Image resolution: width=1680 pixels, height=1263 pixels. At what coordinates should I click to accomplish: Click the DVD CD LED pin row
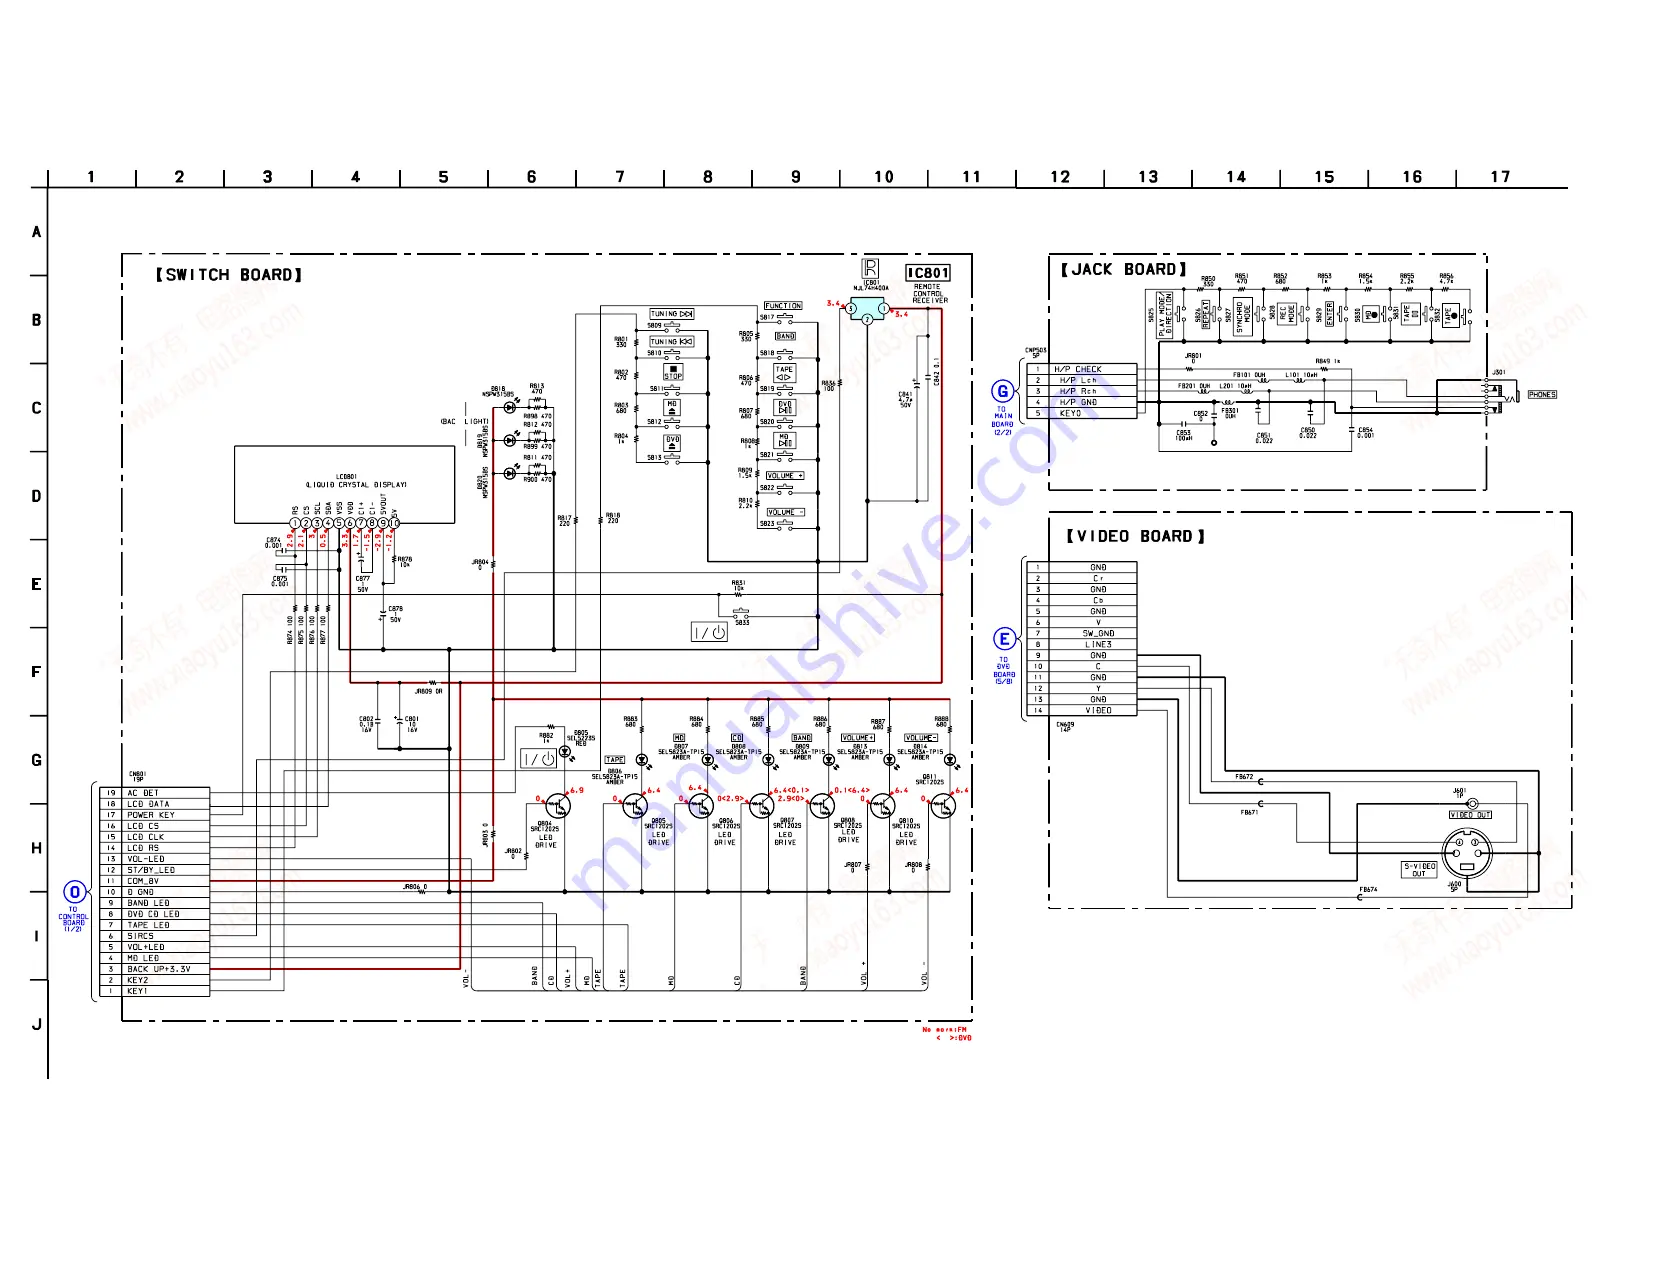tap(154, 914)
